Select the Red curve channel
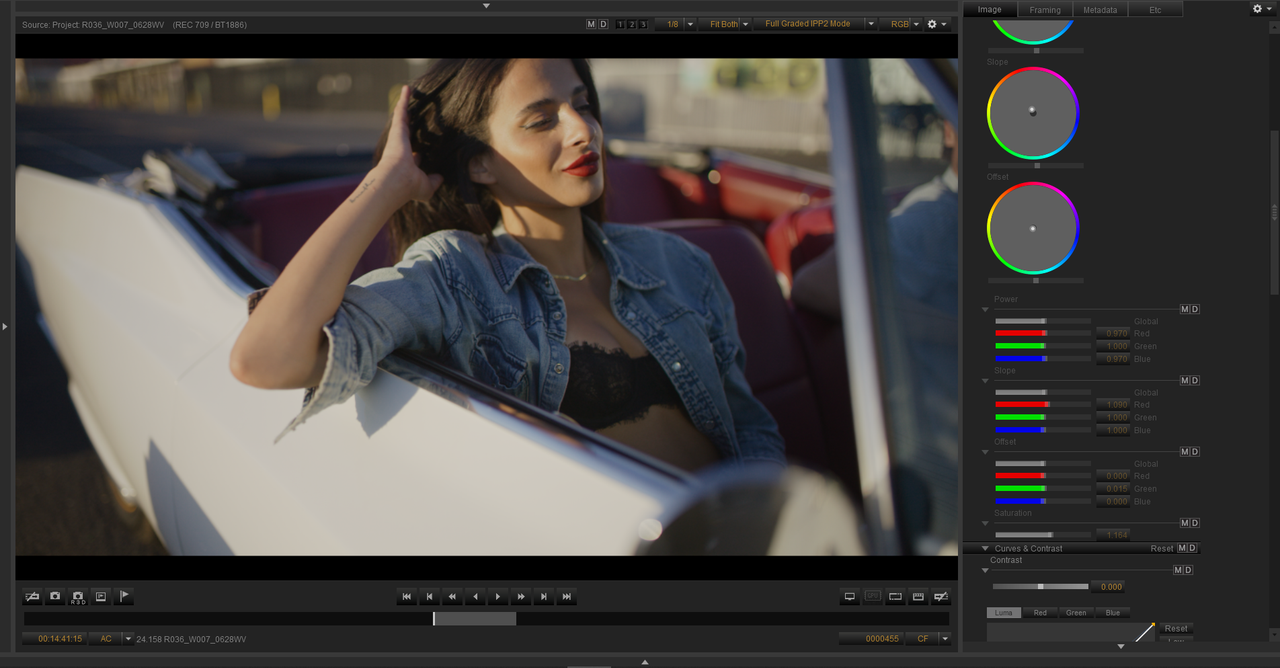 point(1040,612)
